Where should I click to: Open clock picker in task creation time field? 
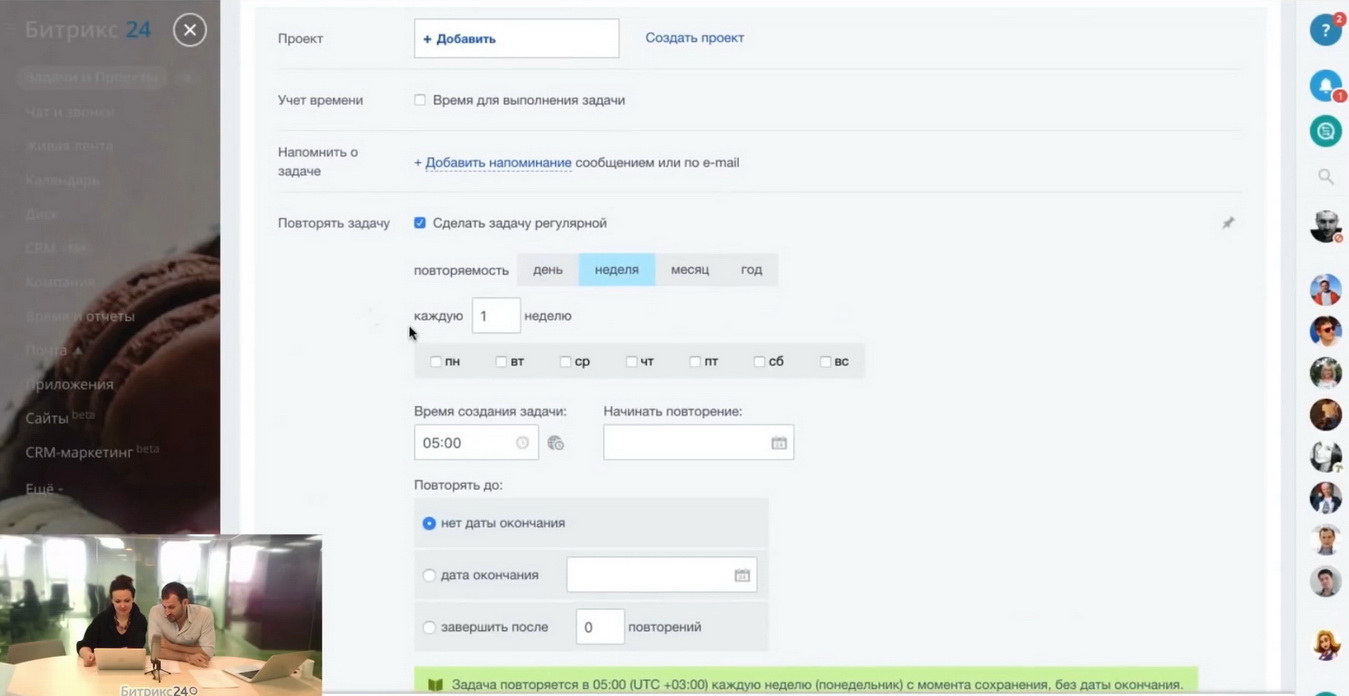point(522,443)
